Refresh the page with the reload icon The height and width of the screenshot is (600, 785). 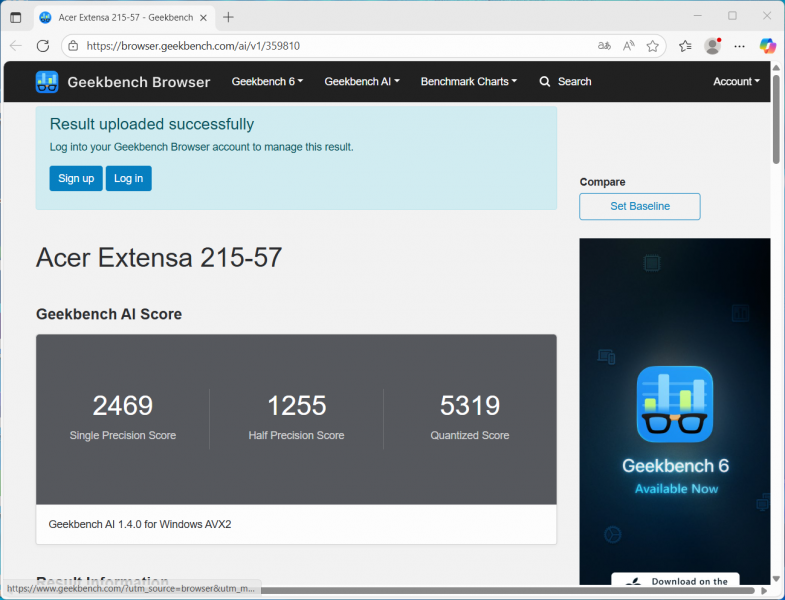pos(43,46)
